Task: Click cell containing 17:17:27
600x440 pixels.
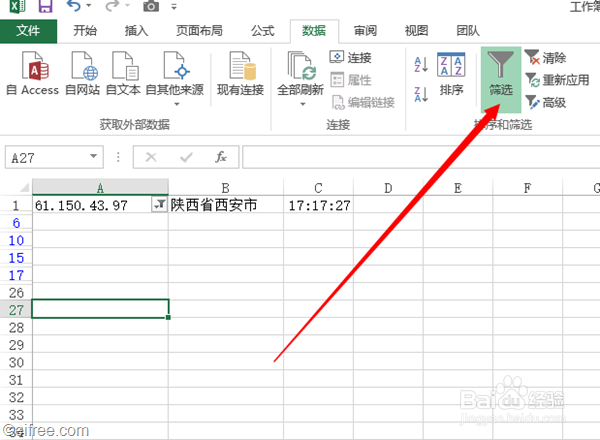Action: click(319, 205)
